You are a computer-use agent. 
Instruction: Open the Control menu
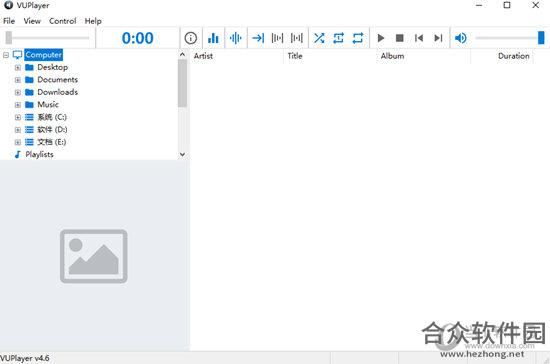[63, 21]
